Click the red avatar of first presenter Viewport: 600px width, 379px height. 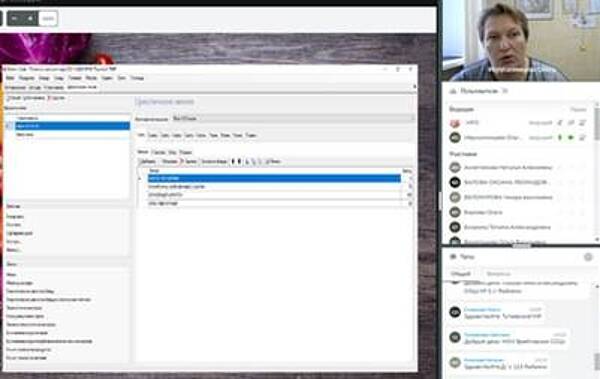(455, 123)
